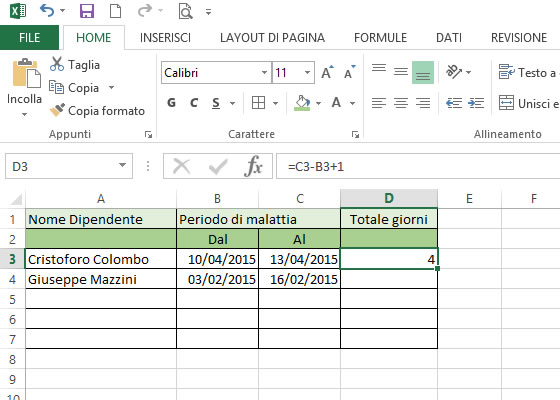Open the font size 11 dropdown
560x400 pixels.
tap(307, 72)
